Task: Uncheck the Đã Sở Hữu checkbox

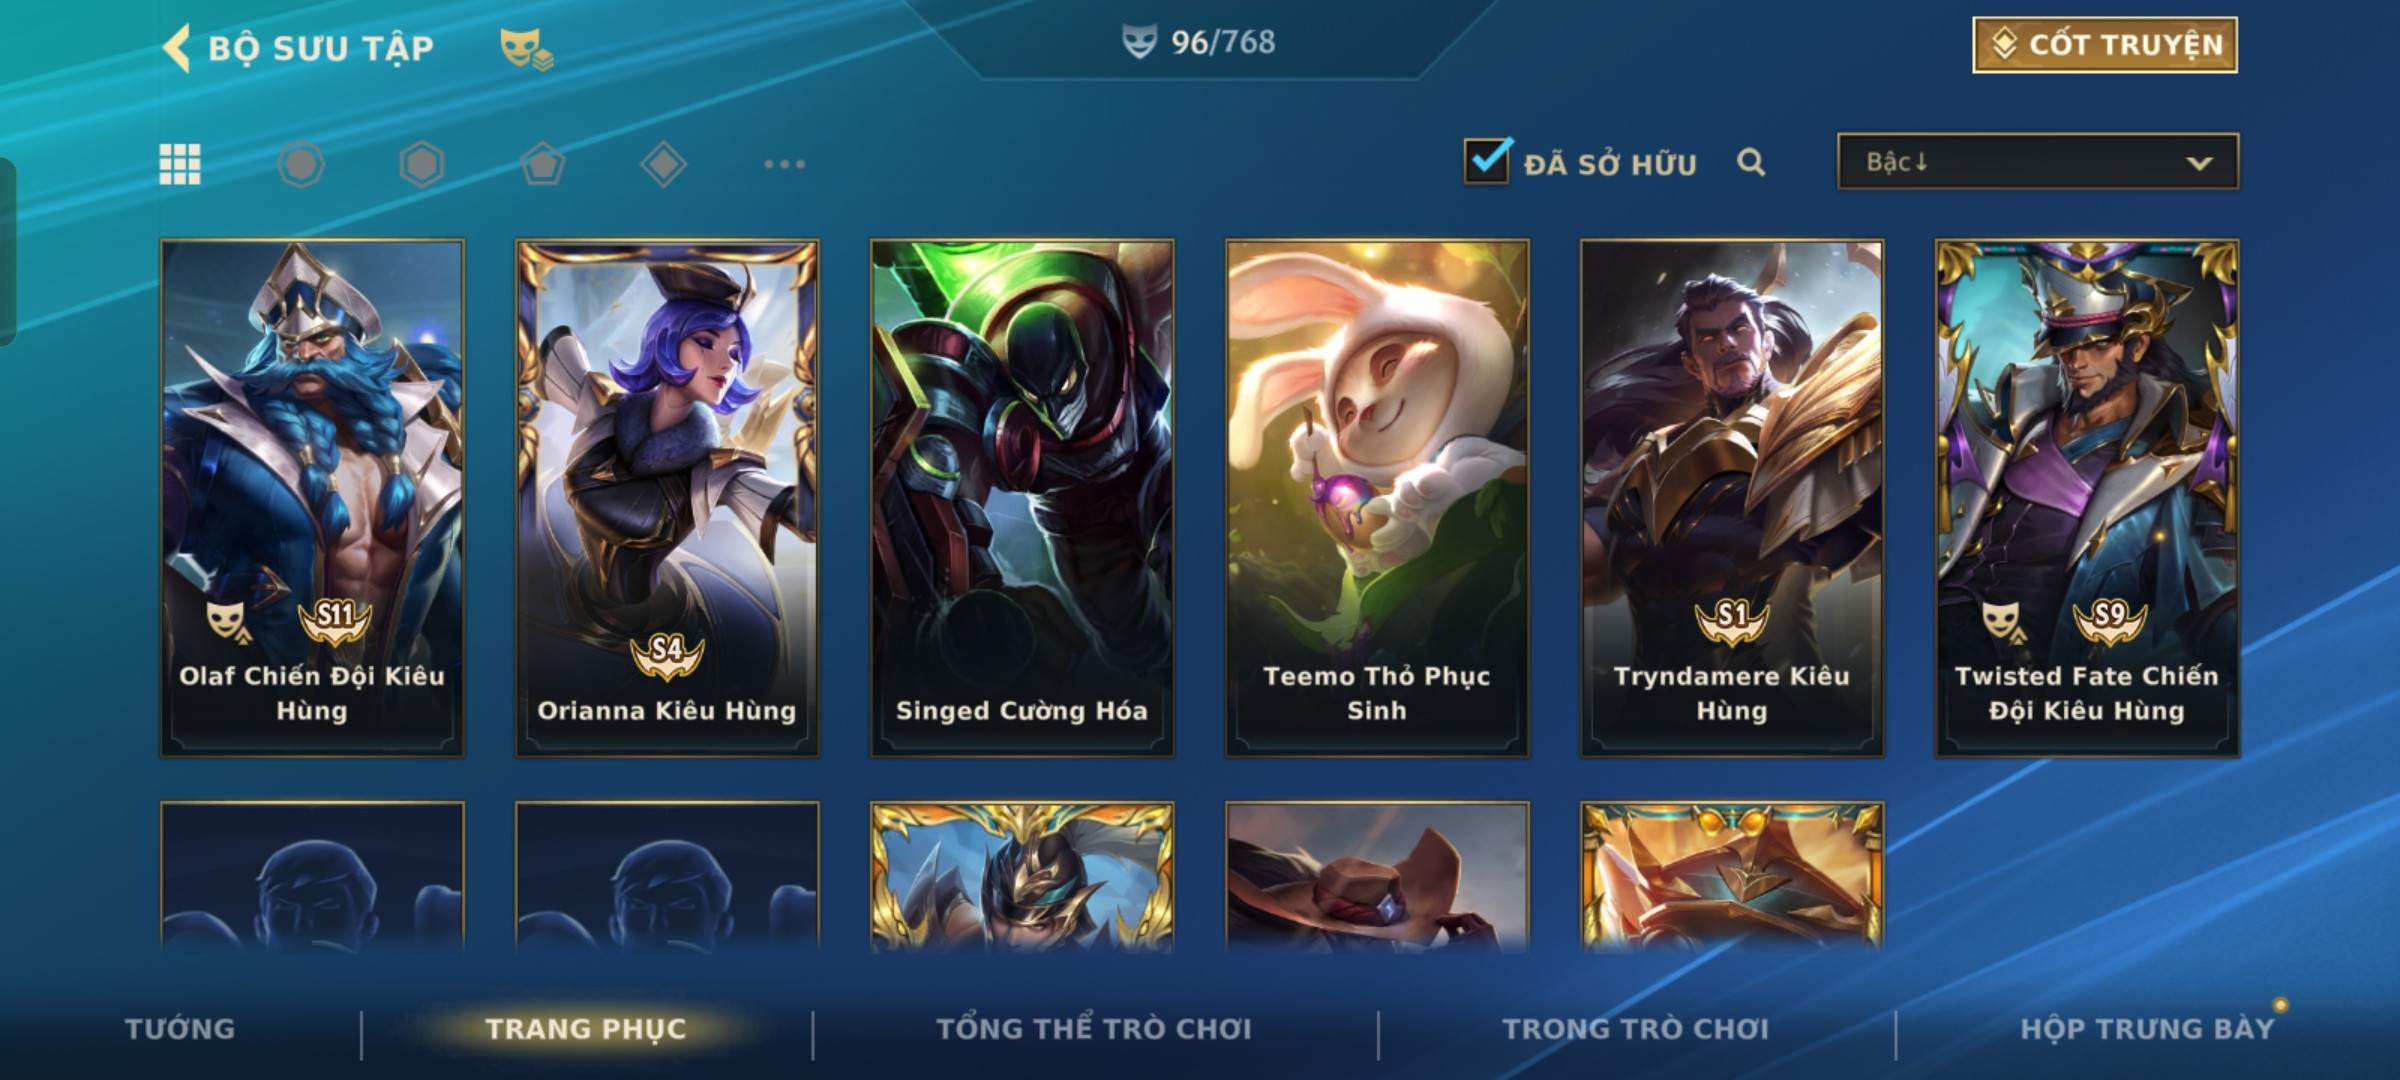Action: [1487, 161]
